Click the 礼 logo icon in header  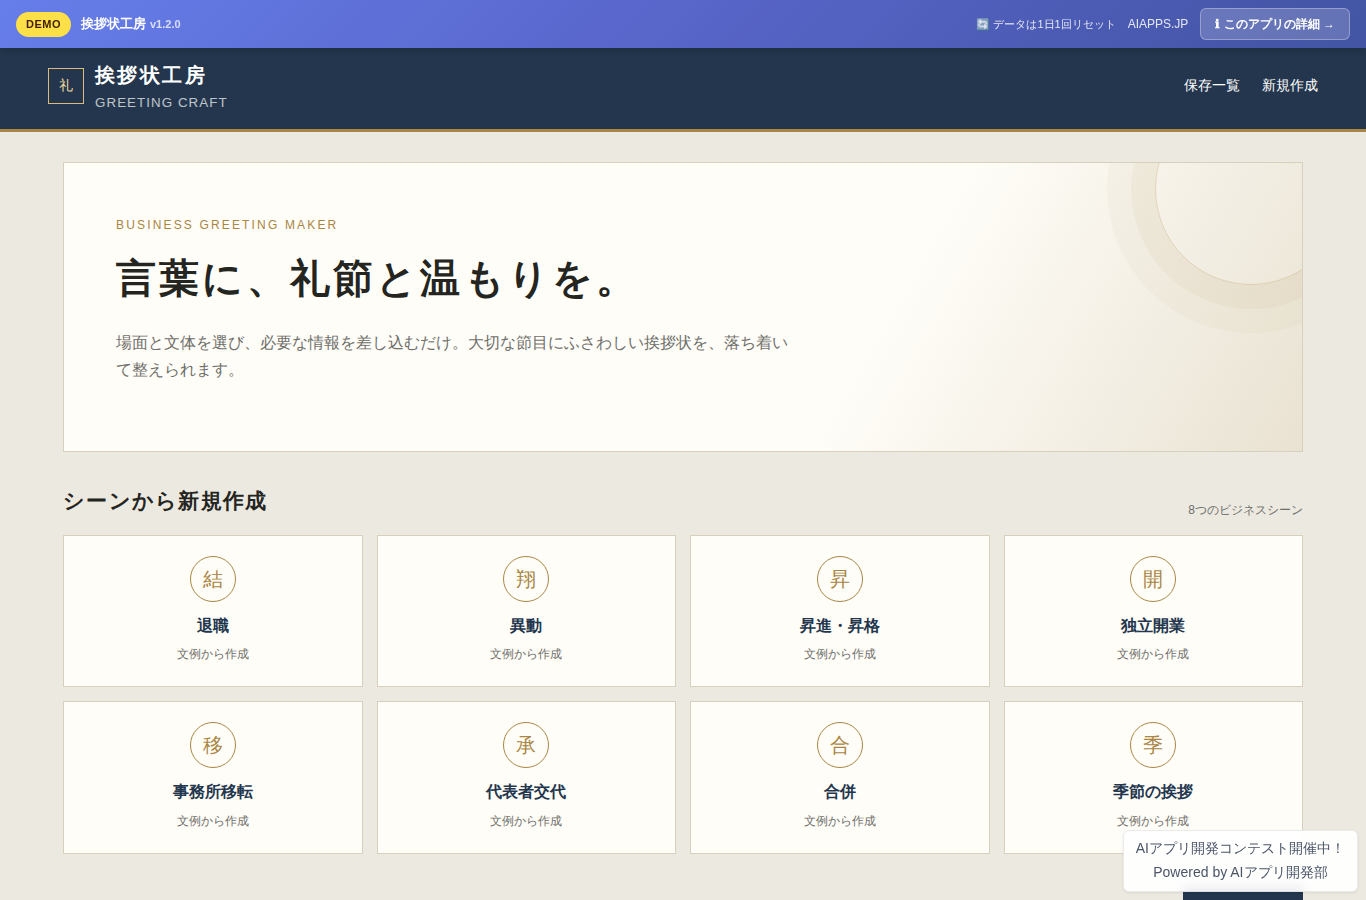tap(66, 86)
